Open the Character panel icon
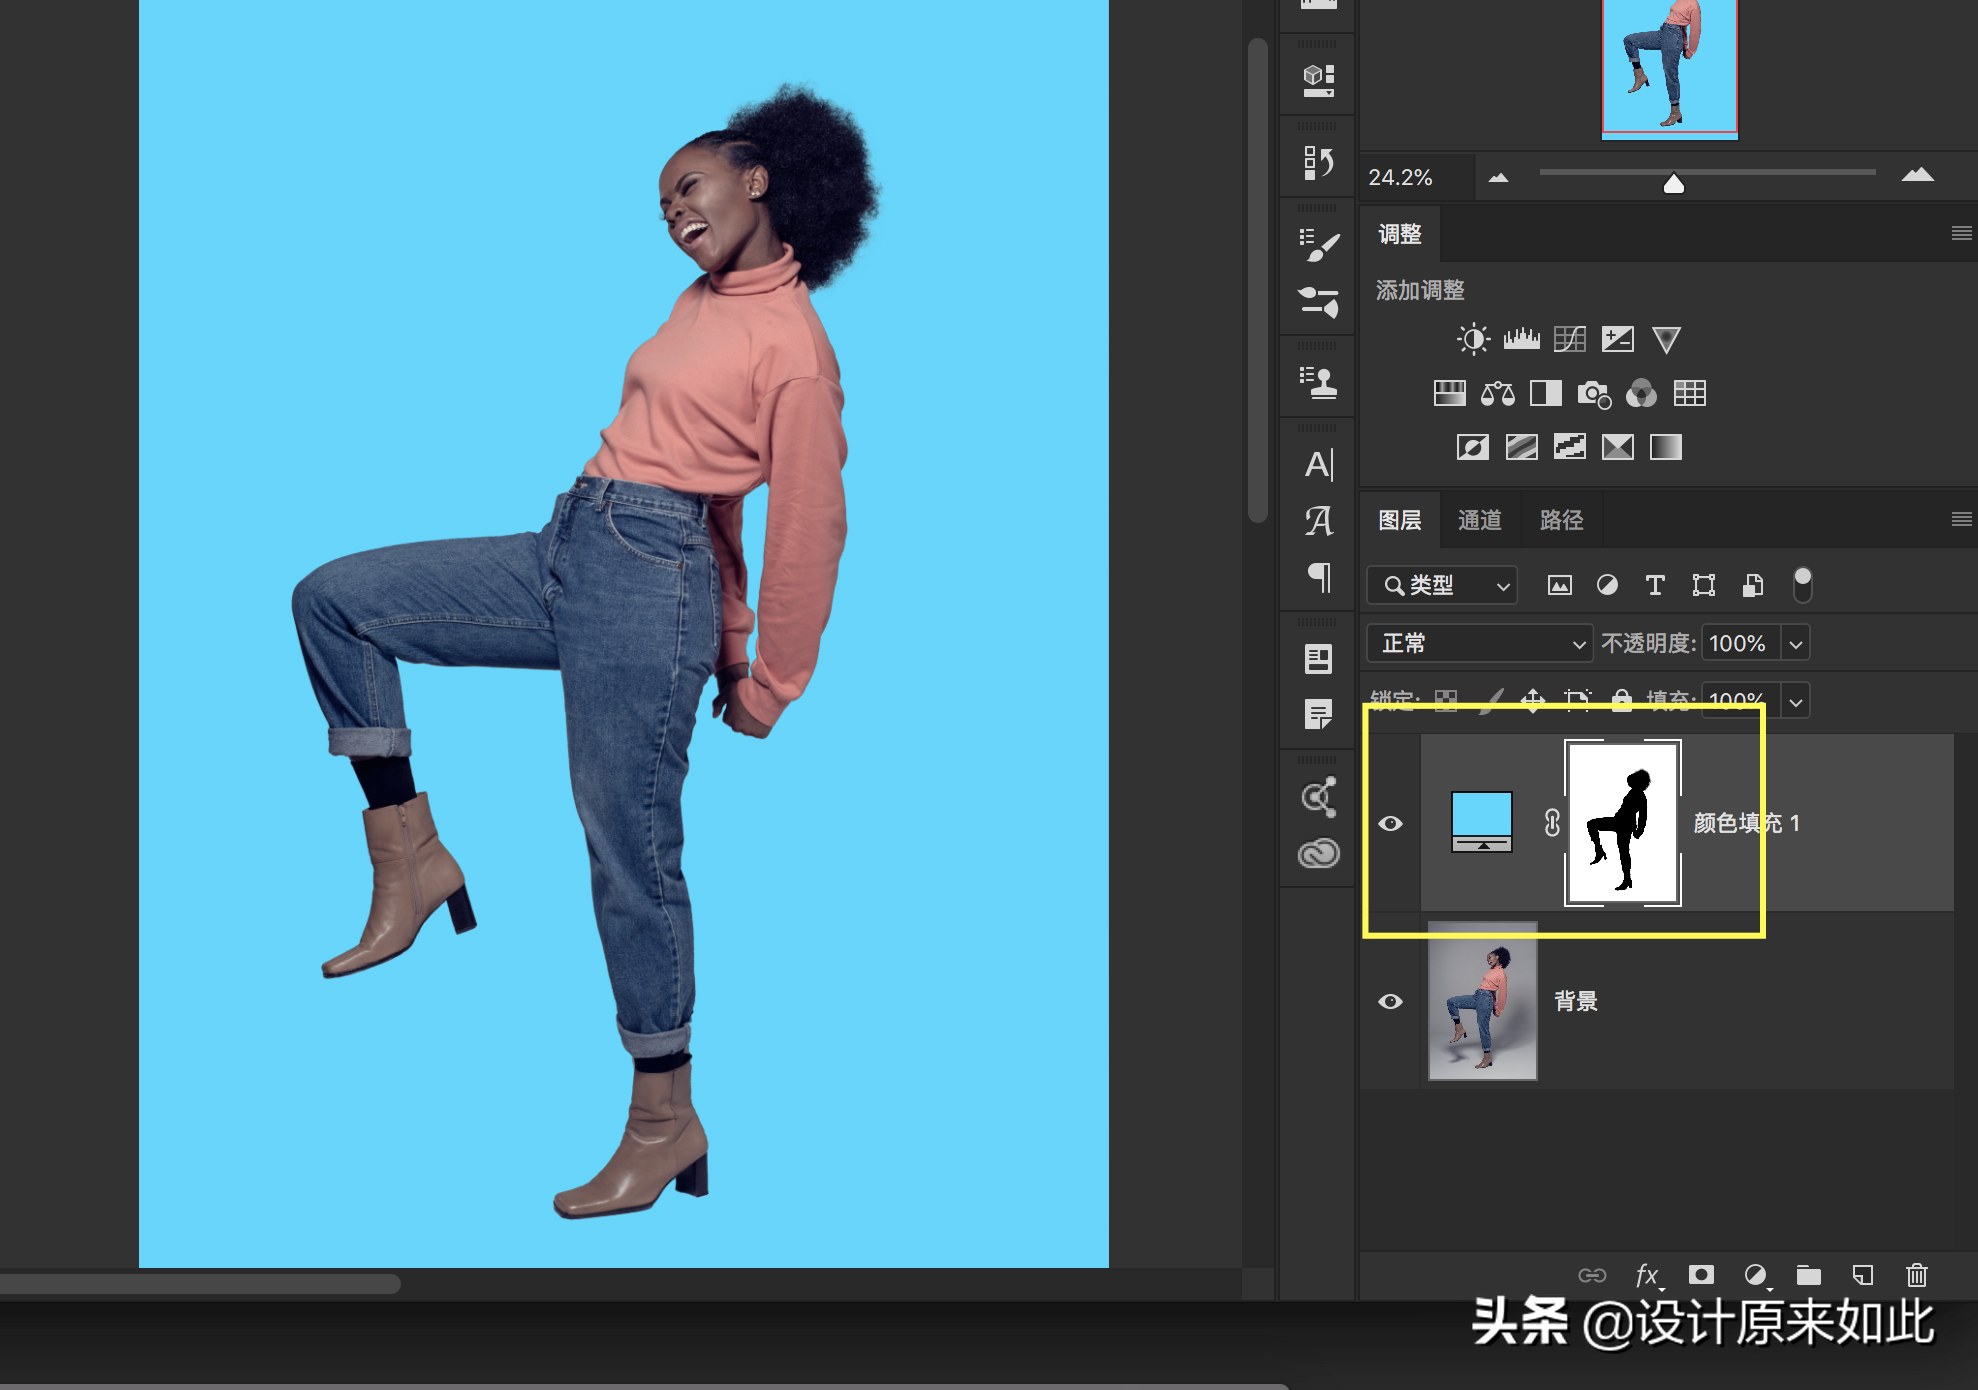Screen dimensions: 1978x1390 (x=1318, y=465)
